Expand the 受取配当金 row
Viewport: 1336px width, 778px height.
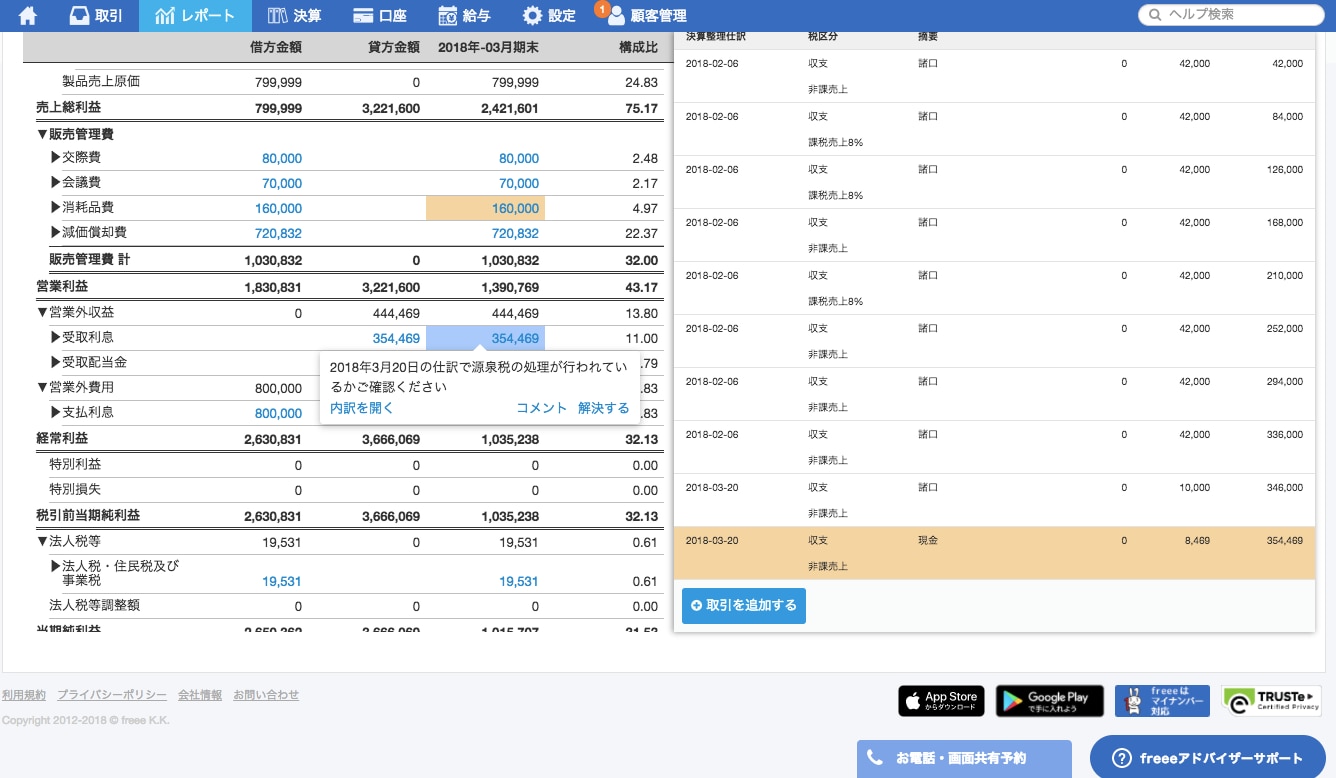[56, 362]
